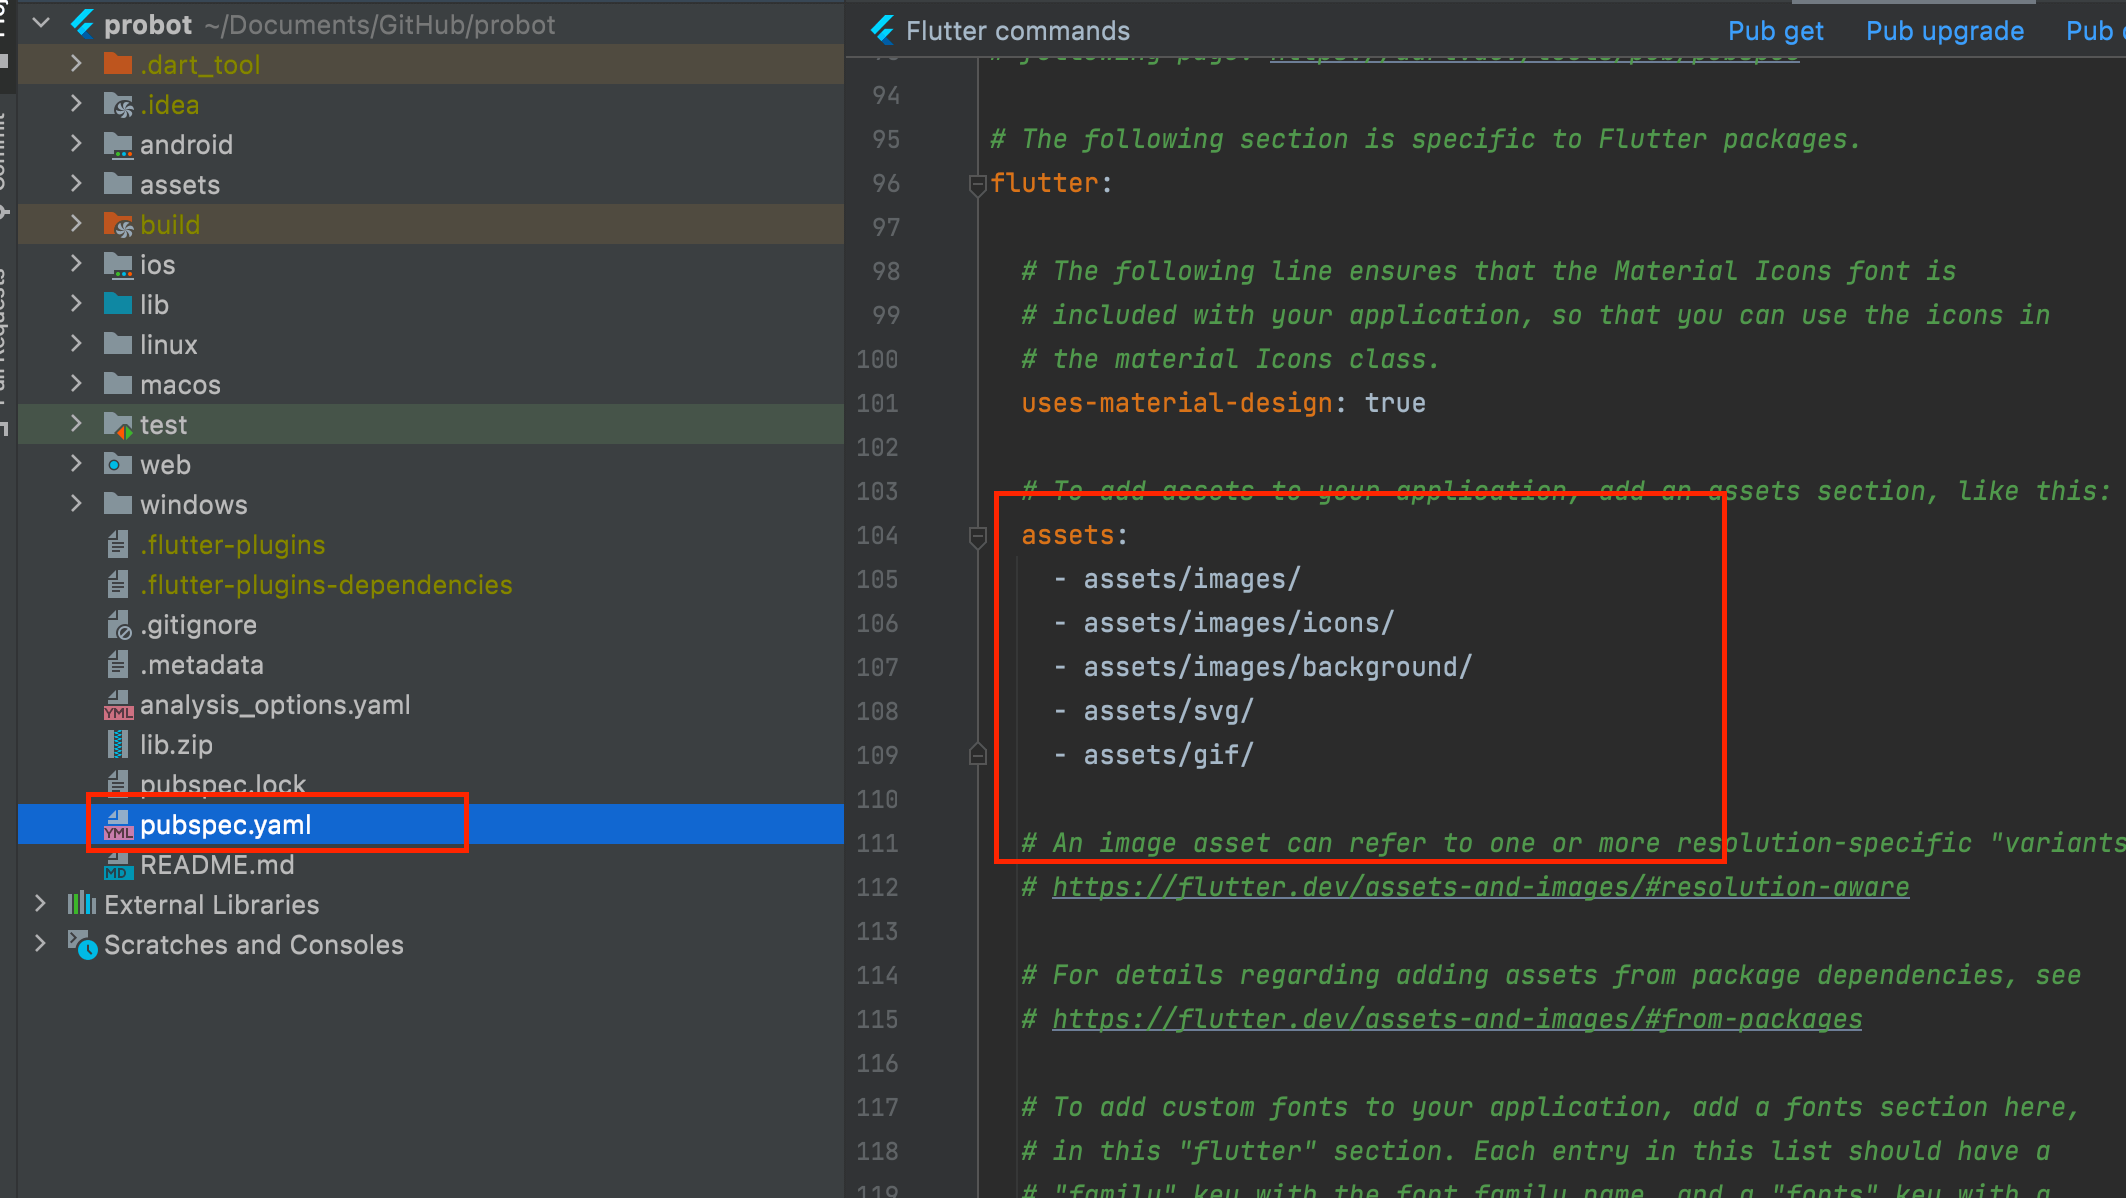The image size is (2126, 1198).
Task: Click the .dart_tool orange folder icon
Action: coord(118,64)
